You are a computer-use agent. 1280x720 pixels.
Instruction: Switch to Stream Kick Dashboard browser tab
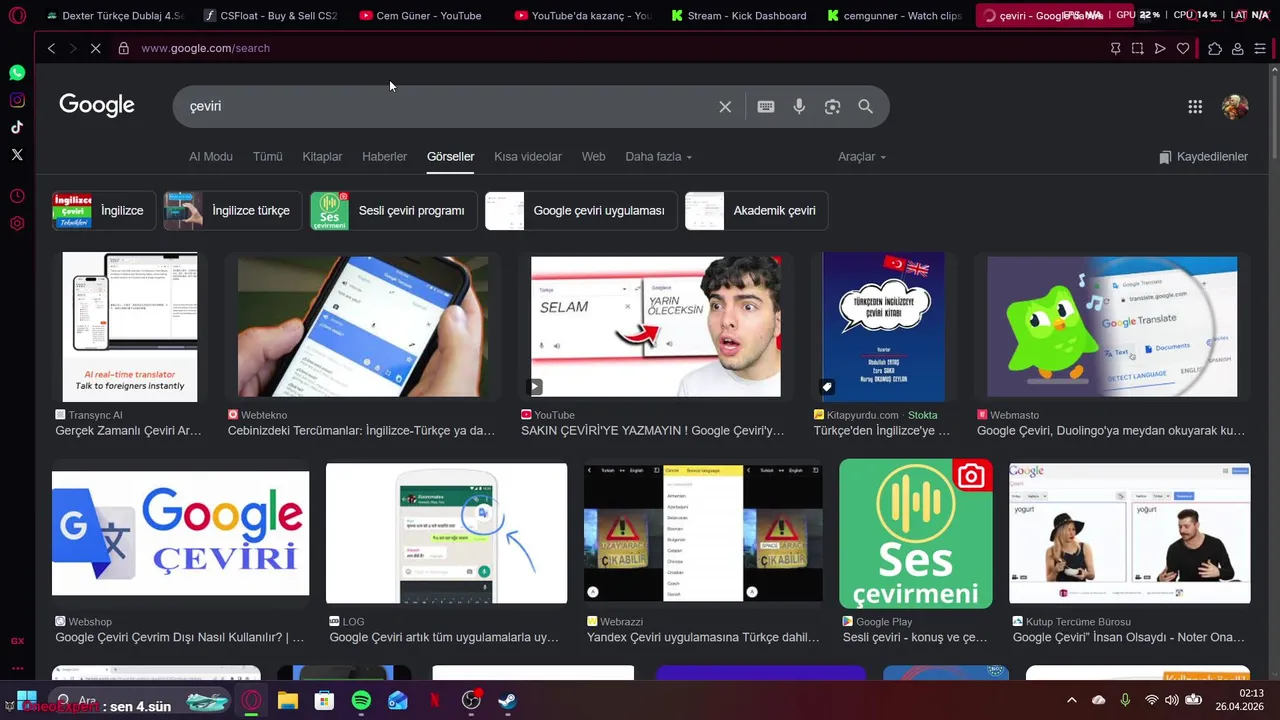pos(739,15)
